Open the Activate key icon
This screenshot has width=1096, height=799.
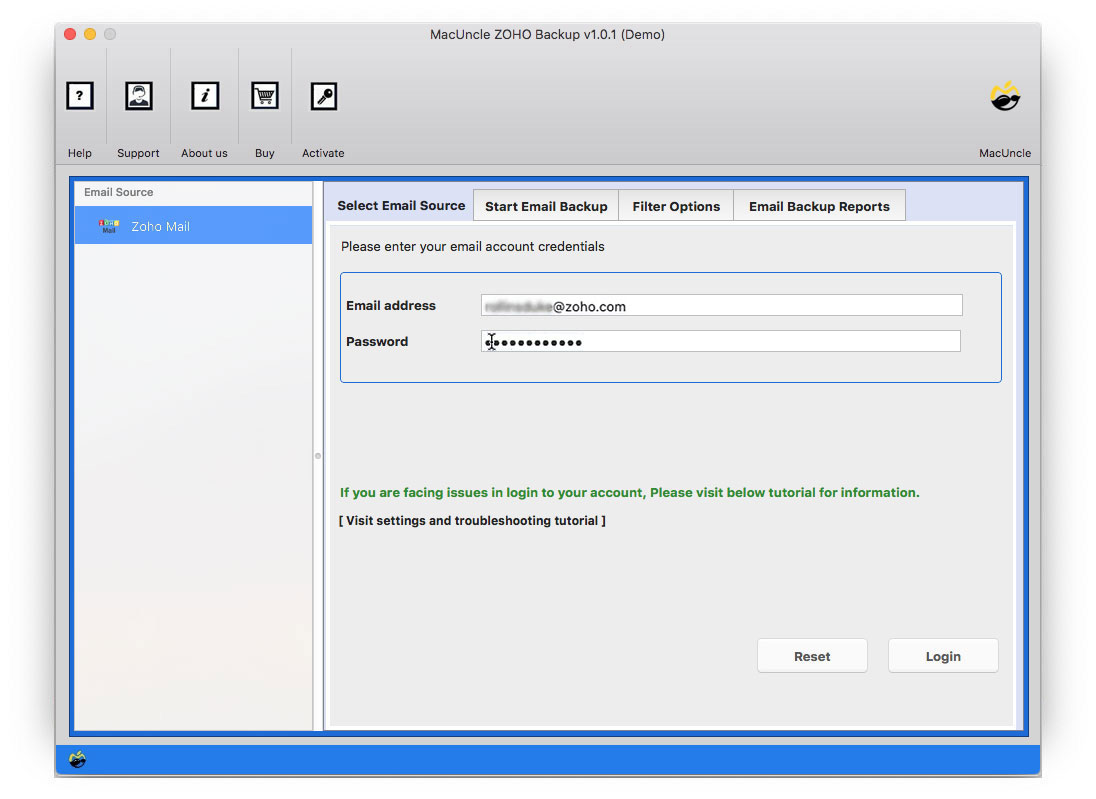pyautogui.click(x=323, y=96)
